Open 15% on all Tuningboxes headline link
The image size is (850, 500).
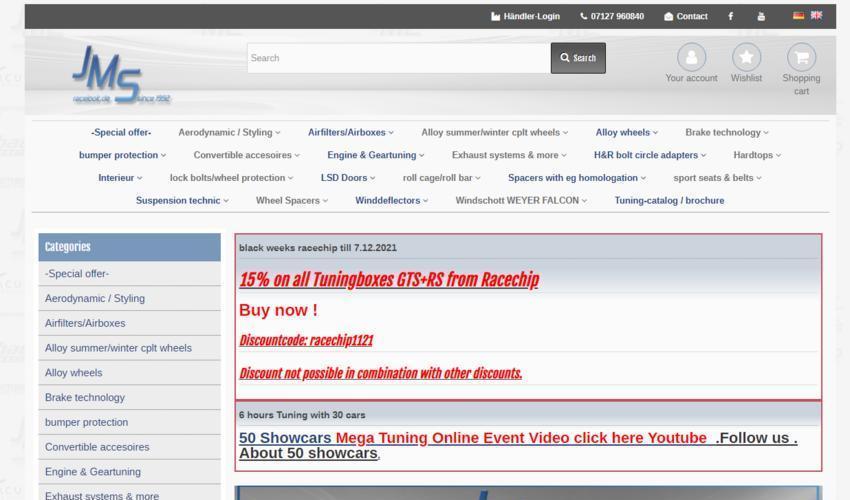coord(389,280)
